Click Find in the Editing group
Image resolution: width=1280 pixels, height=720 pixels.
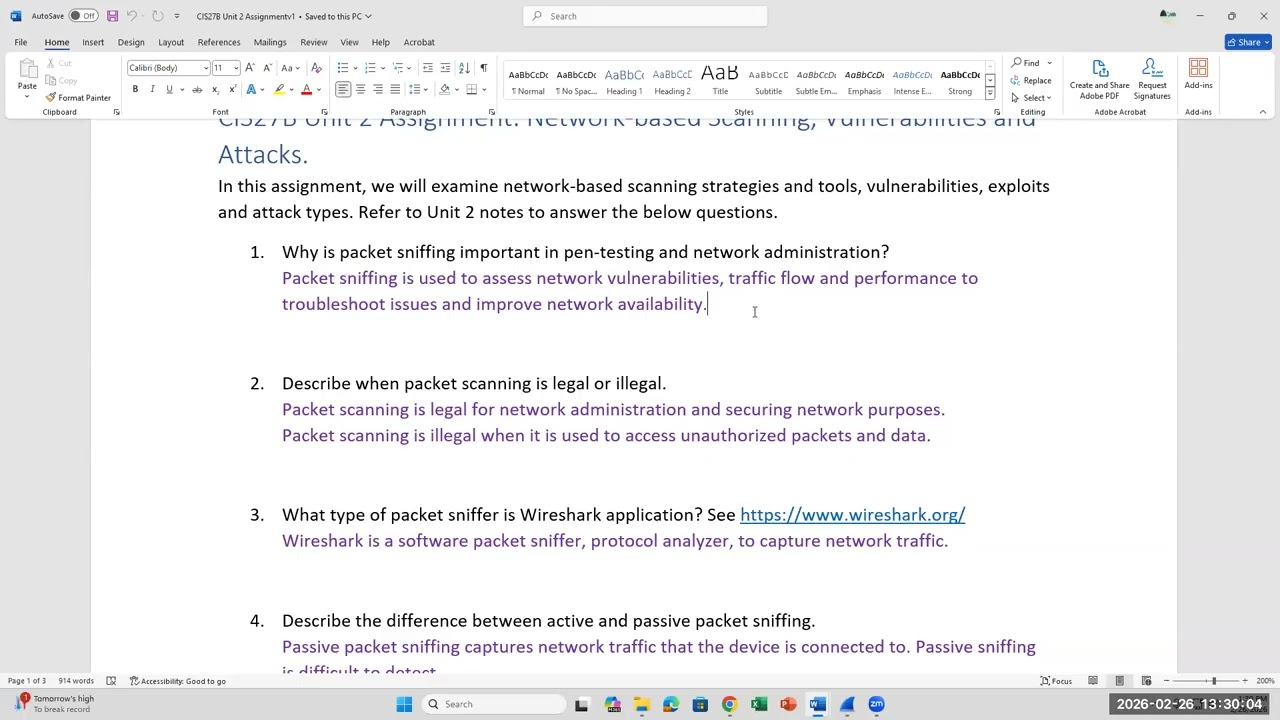[1027, 63]
